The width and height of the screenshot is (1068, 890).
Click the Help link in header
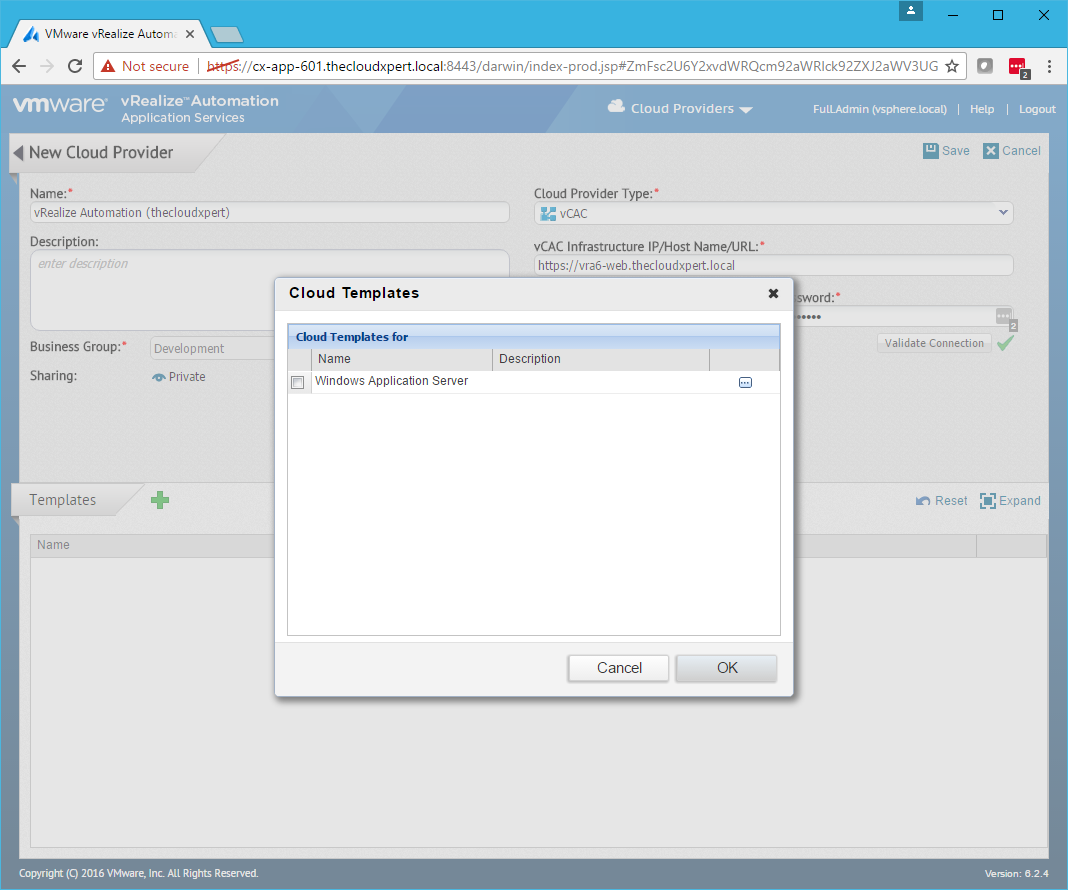[x=982, y=109]
